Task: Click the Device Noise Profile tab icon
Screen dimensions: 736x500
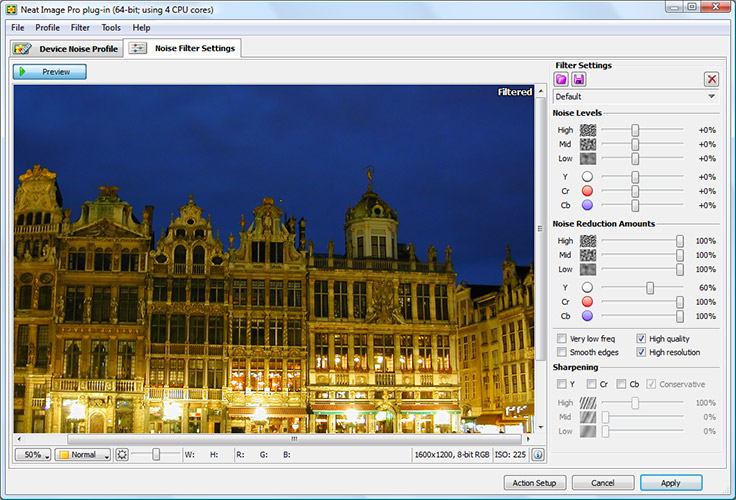Action: [23, 49]
